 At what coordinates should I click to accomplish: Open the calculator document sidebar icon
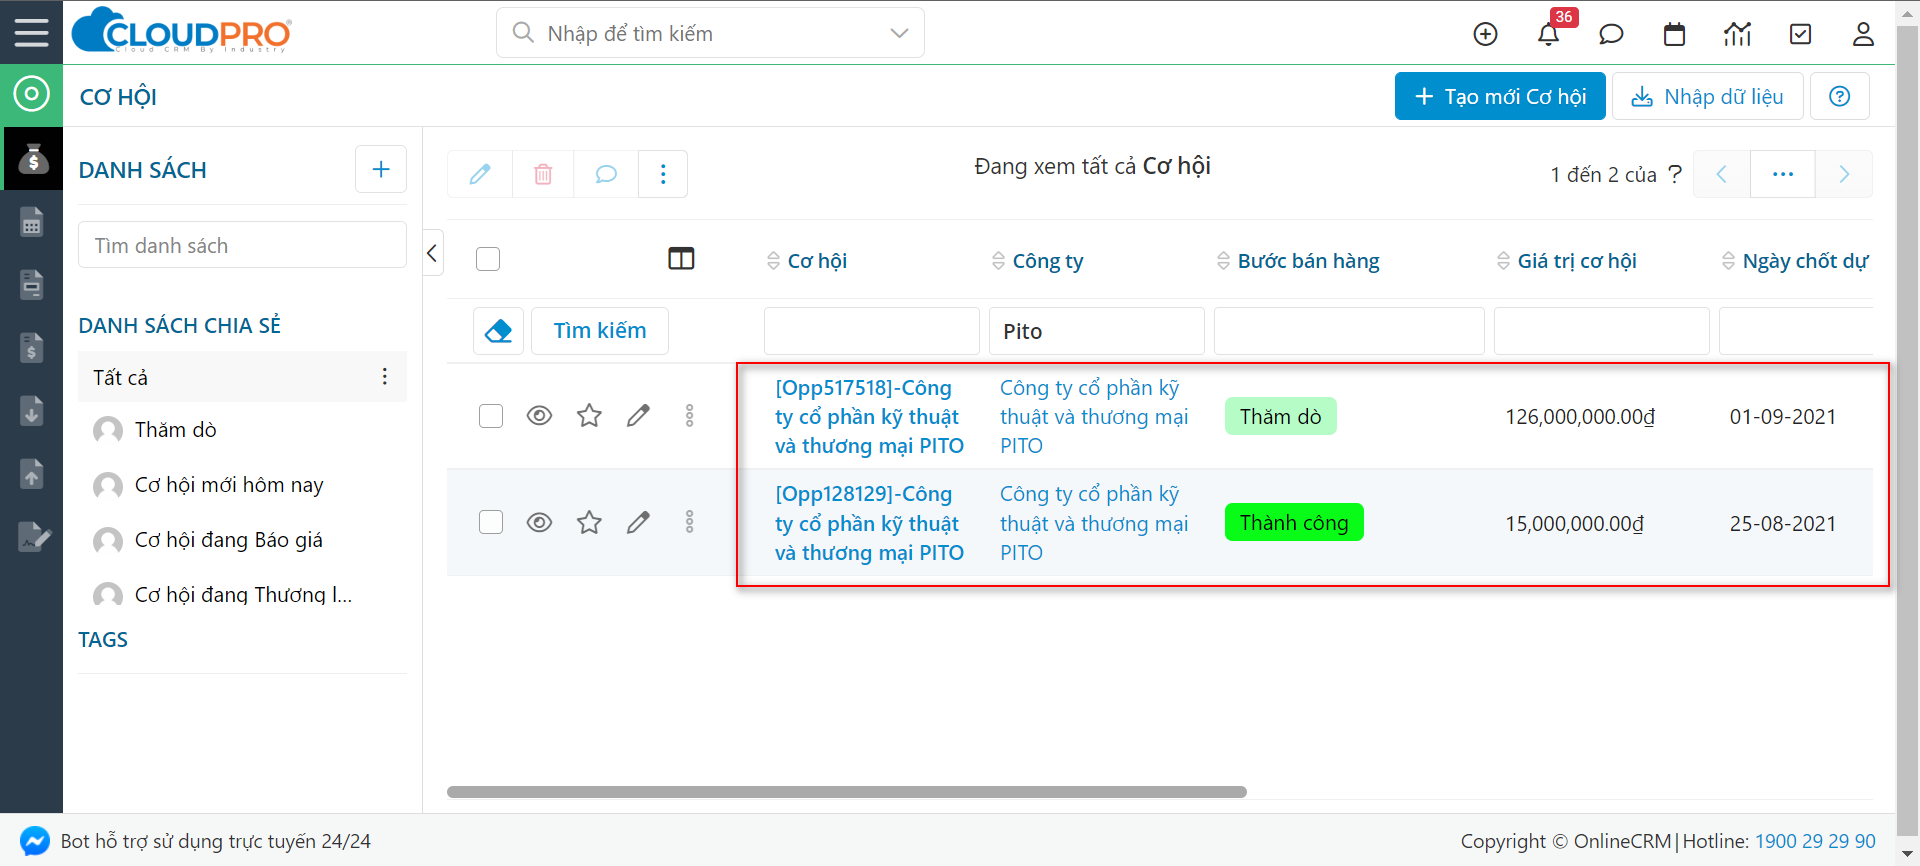pos(31,222)
